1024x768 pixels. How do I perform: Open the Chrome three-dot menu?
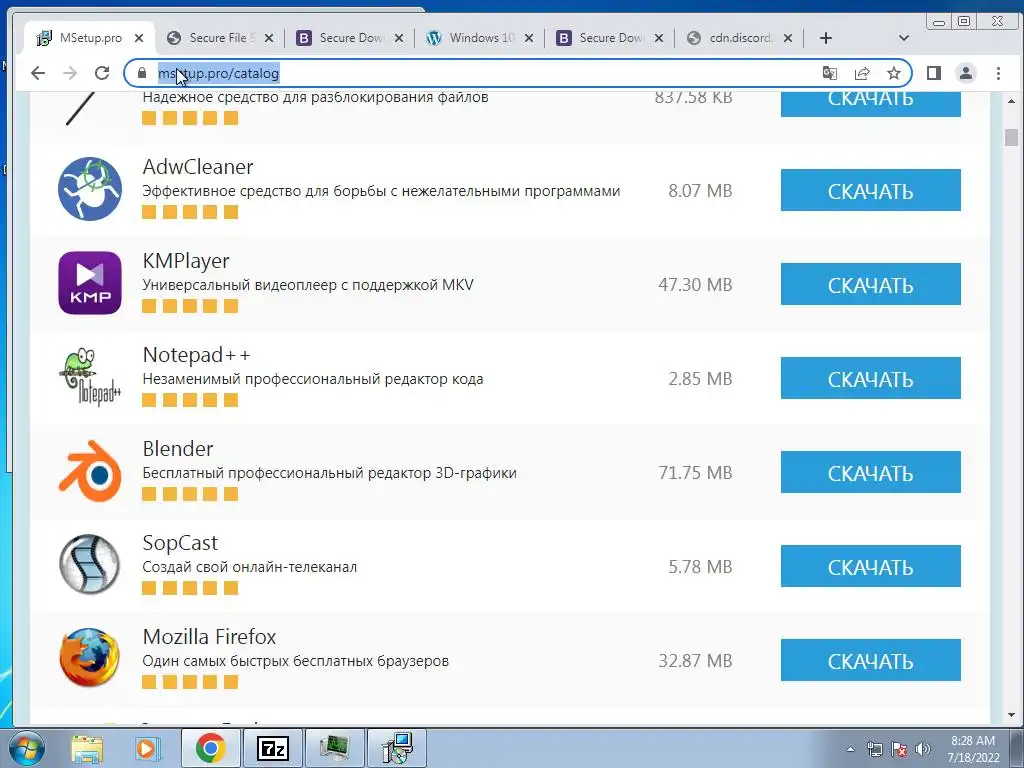pyautogui.click(x=998, y=73)
